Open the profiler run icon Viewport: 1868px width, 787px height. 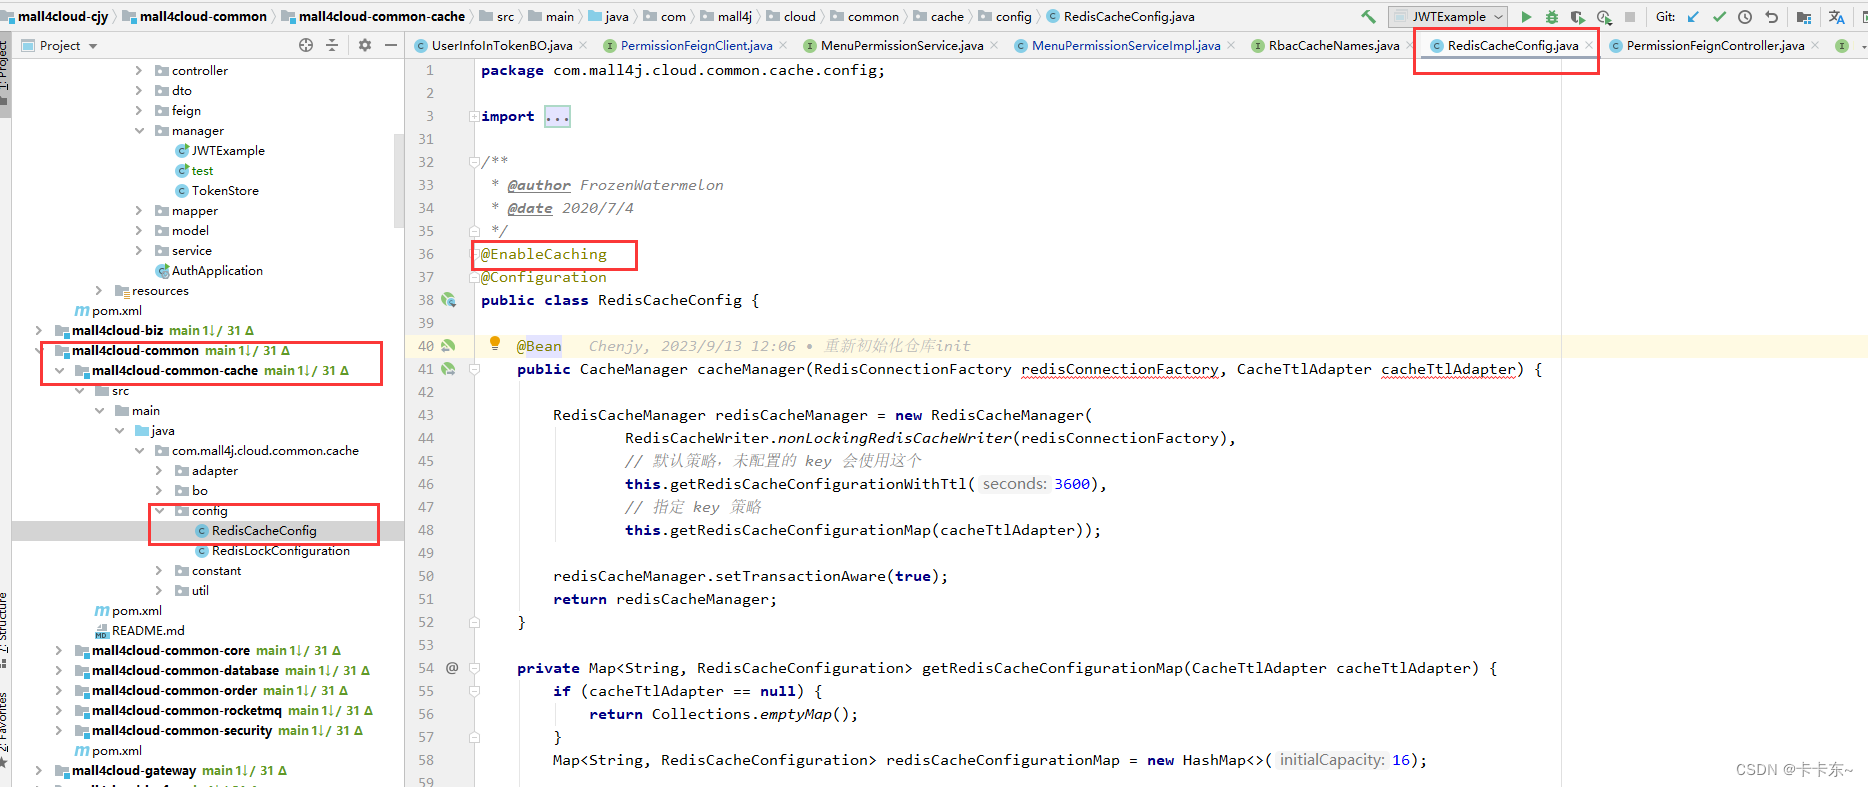click(1604, 16)
